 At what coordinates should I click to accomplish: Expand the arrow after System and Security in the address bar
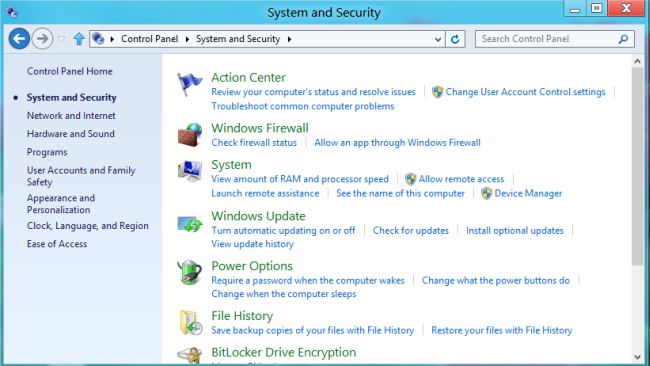click(289, 39)
